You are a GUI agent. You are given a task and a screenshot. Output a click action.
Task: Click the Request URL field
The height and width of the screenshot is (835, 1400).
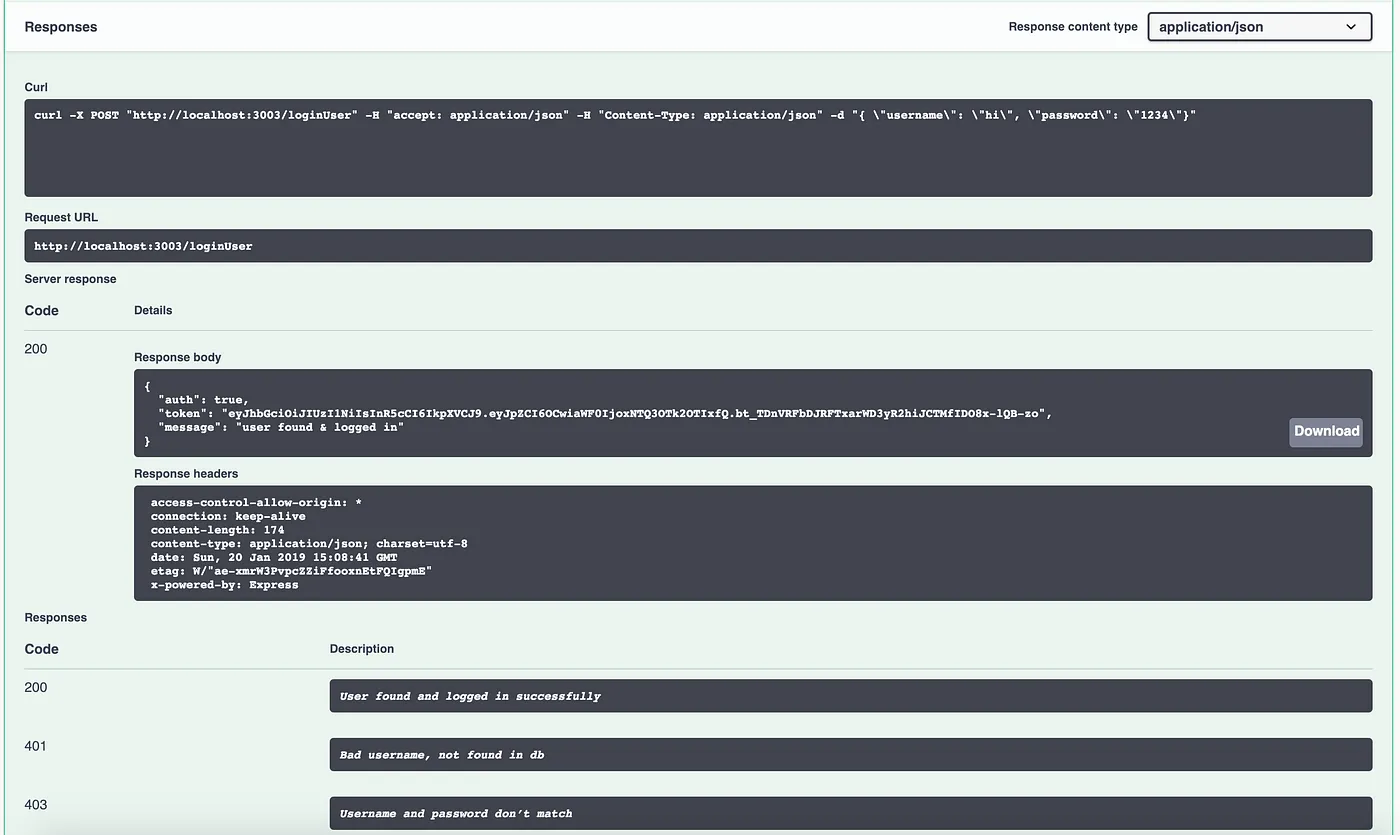click(698, 245)
